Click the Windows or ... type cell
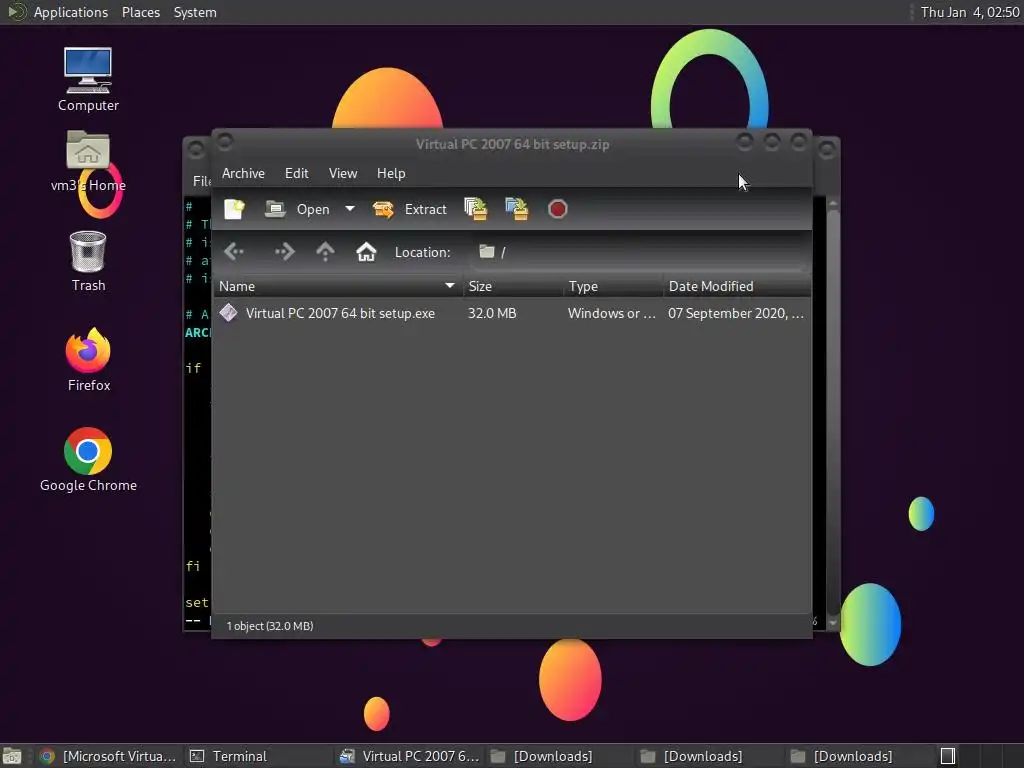Viewport: 1024px width, 768px height. (x=611, y=313)
